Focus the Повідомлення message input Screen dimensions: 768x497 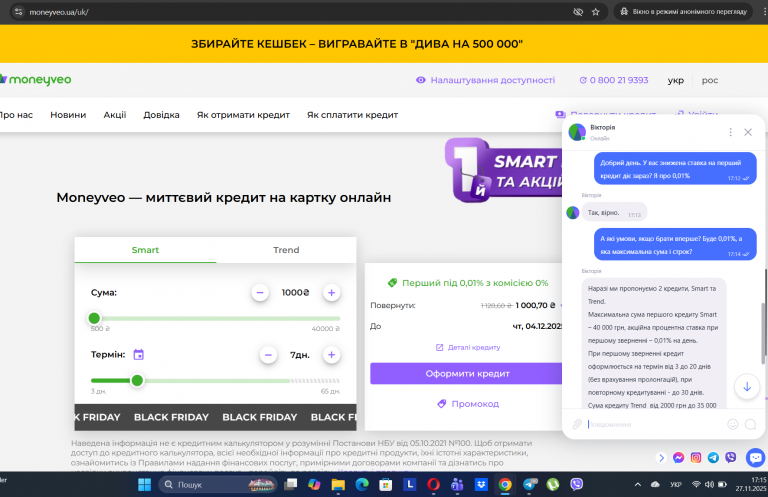654,425
